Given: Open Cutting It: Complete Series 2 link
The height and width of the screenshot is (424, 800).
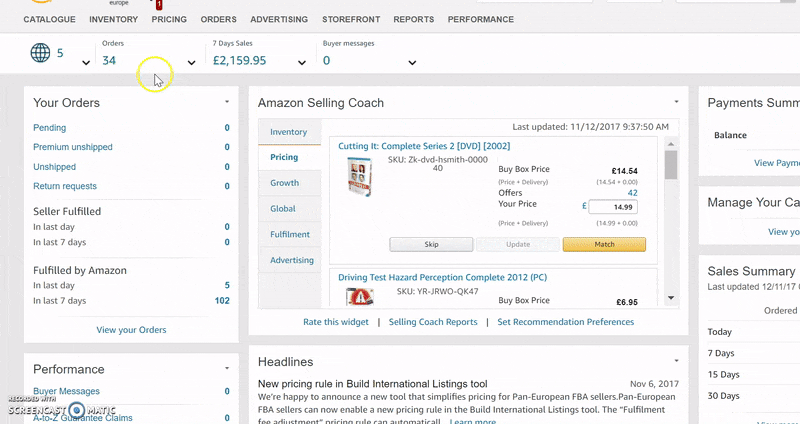Looking at the screenshot, I should pyautogui.click(x=424, y=146).
